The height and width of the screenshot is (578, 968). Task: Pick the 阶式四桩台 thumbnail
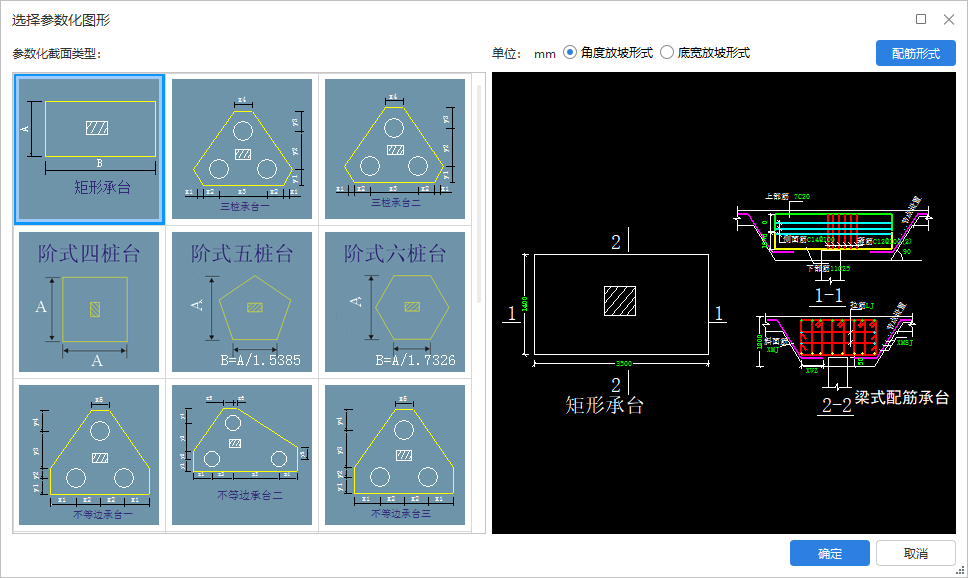point(89,302)
